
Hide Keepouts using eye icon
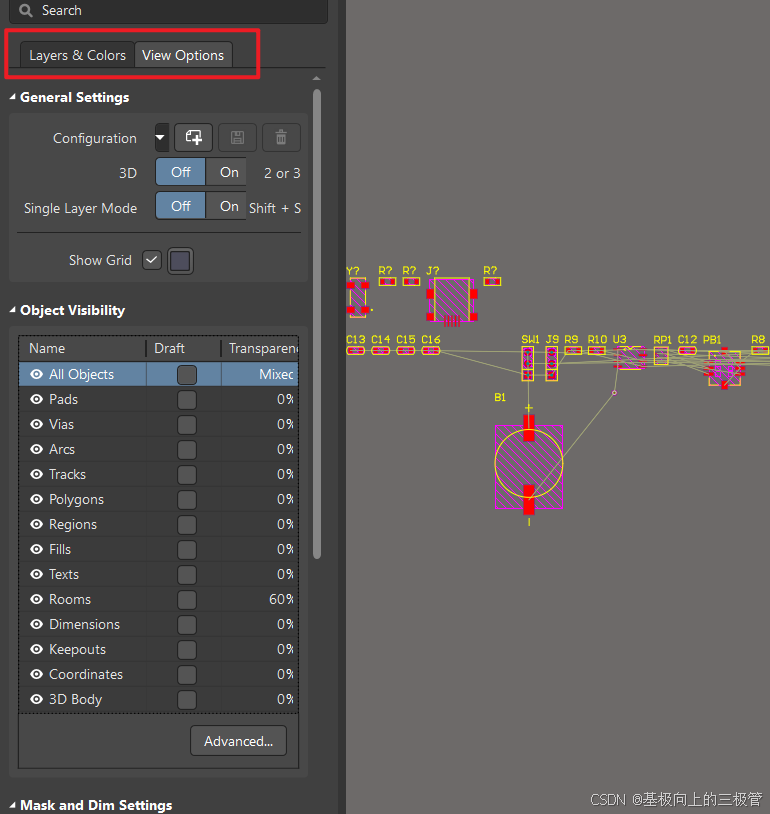pyautogui.click(x=36, y=649)
